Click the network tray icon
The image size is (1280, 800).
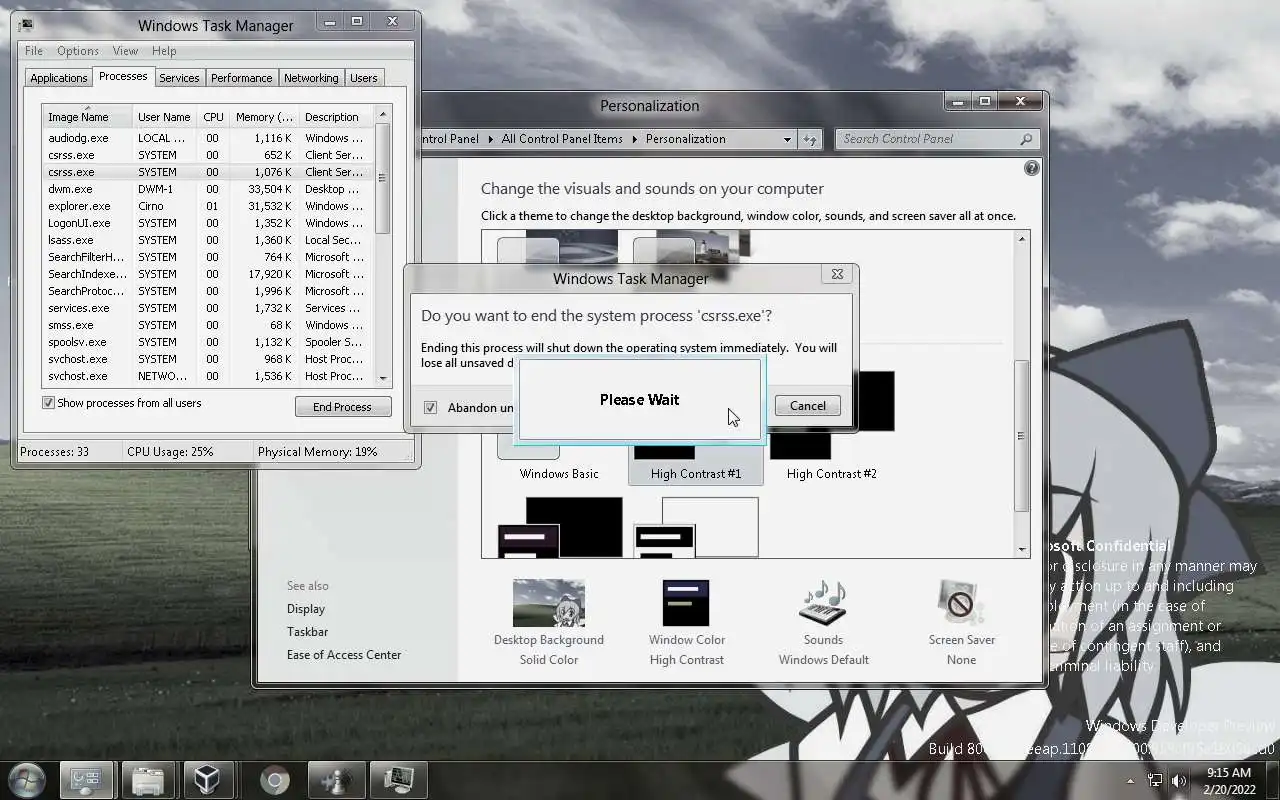coord(1155,780)
